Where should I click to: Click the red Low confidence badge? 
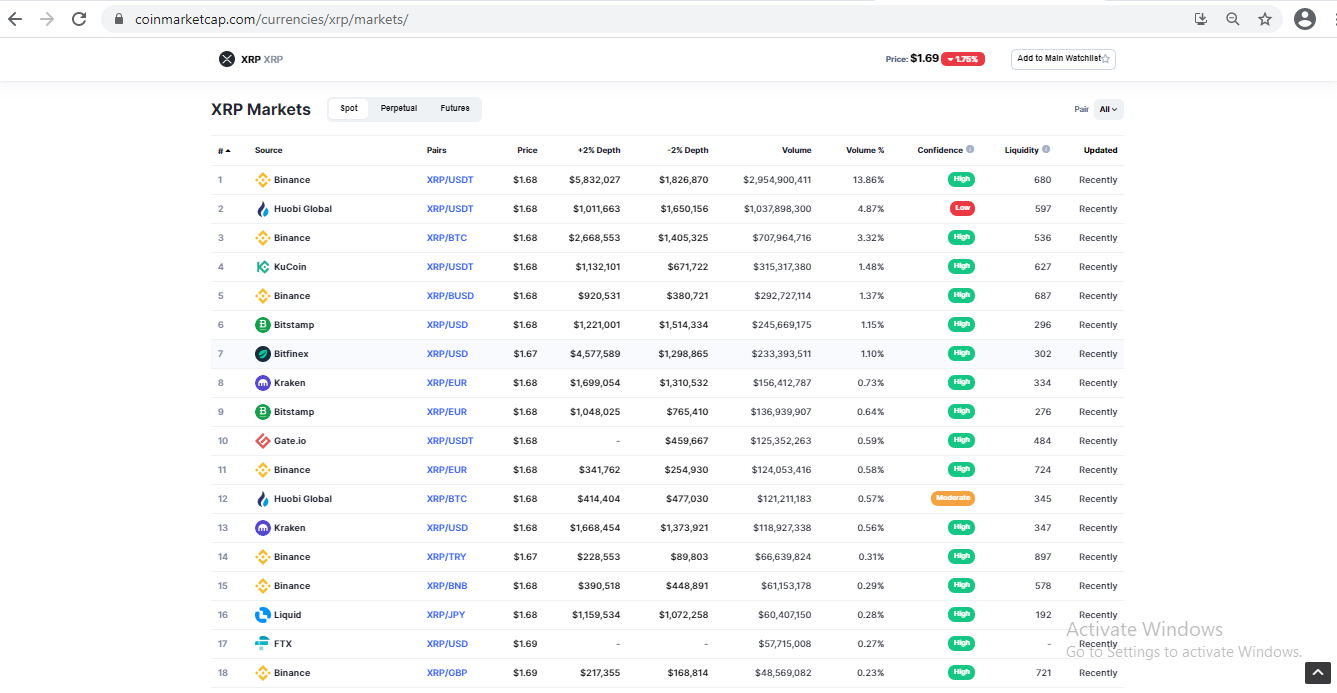coord(962,209)
